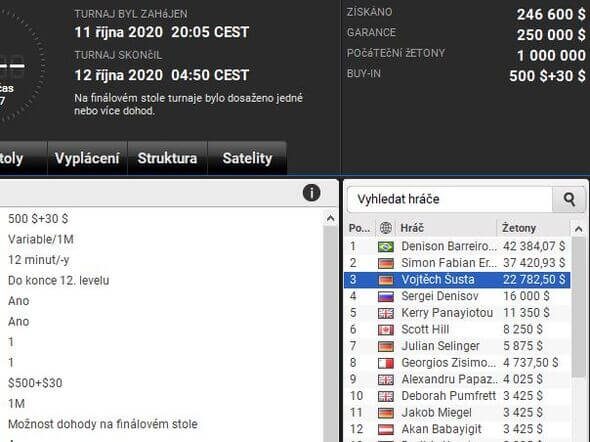Click the 246 600 $ Získáno value

click(551, 15)
